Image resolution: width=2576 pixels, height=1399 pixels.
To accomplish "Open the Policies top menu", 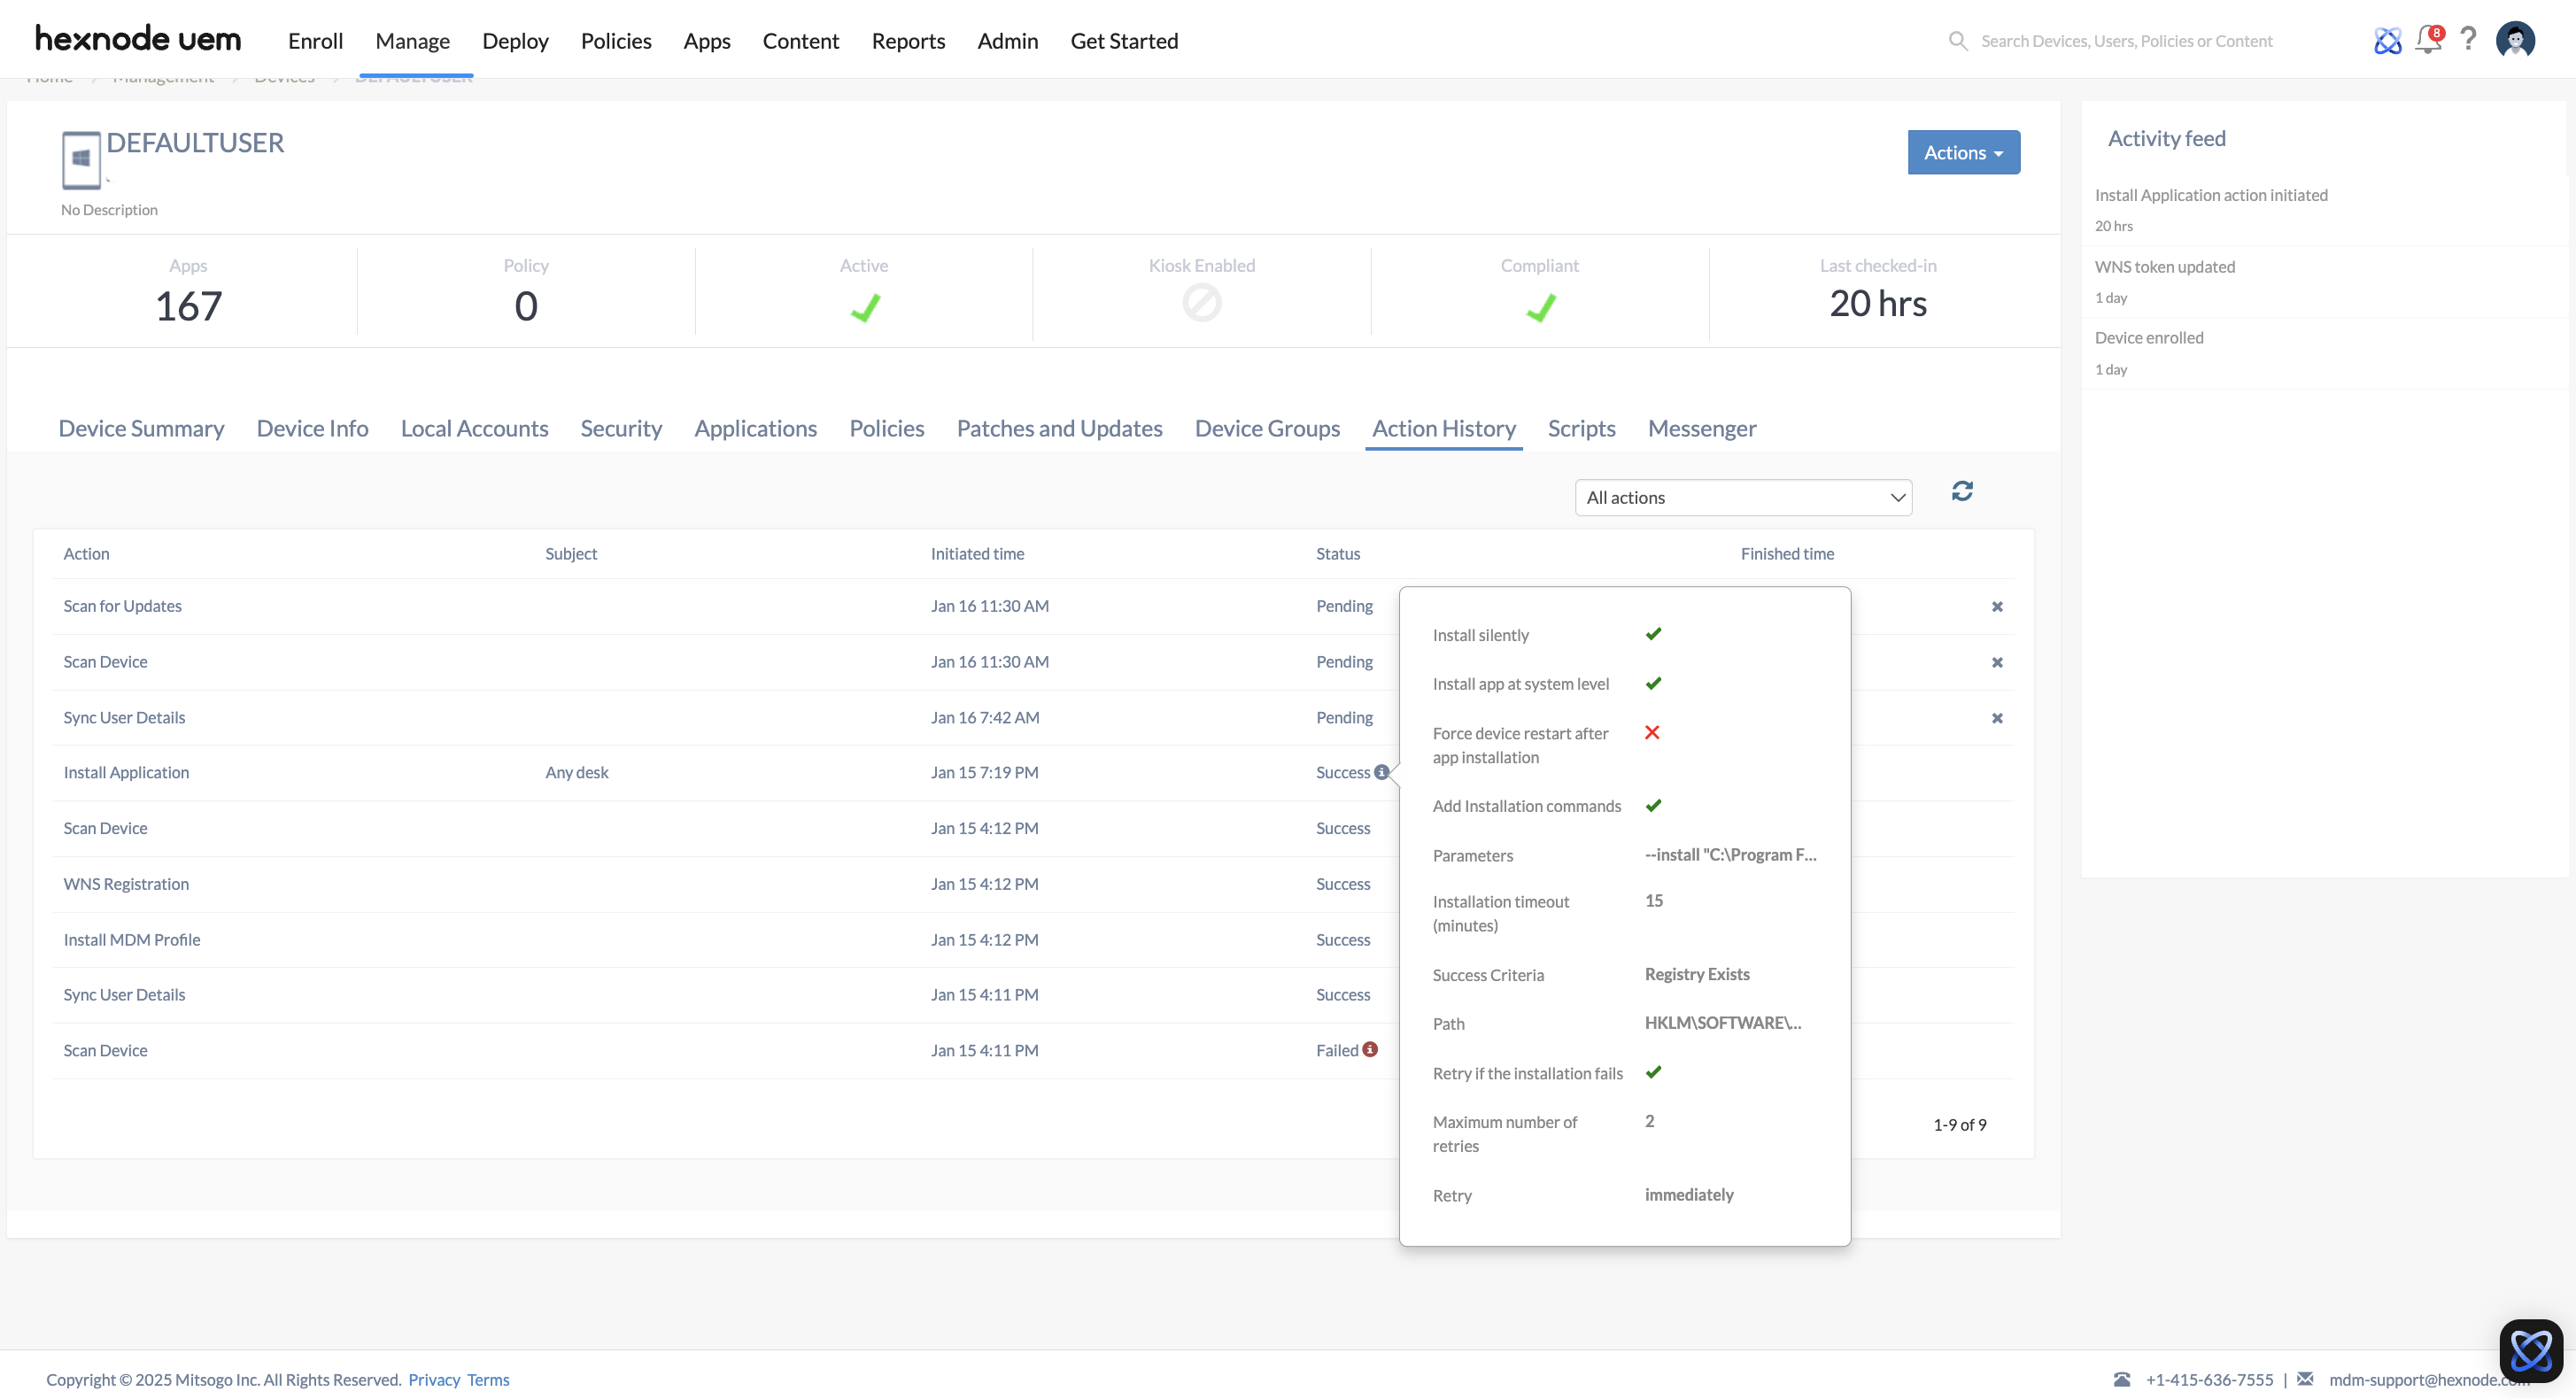I will coord(616,41).
